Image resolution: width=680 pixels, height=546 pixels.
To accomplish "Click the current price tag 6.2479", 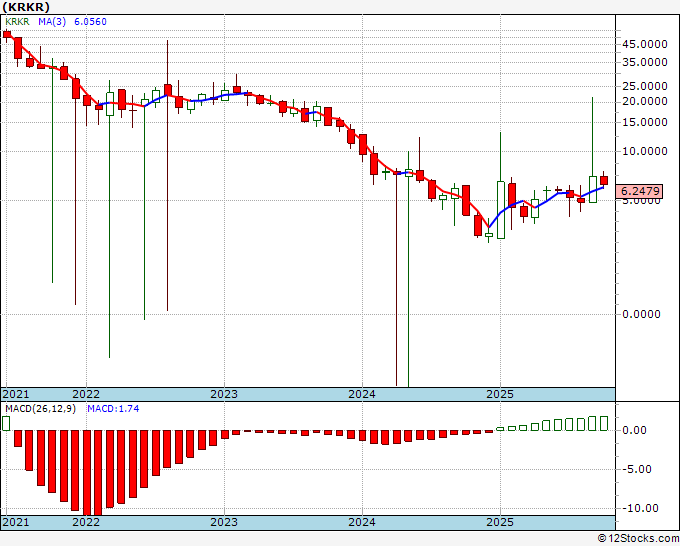I will click(x=640, y=191).
